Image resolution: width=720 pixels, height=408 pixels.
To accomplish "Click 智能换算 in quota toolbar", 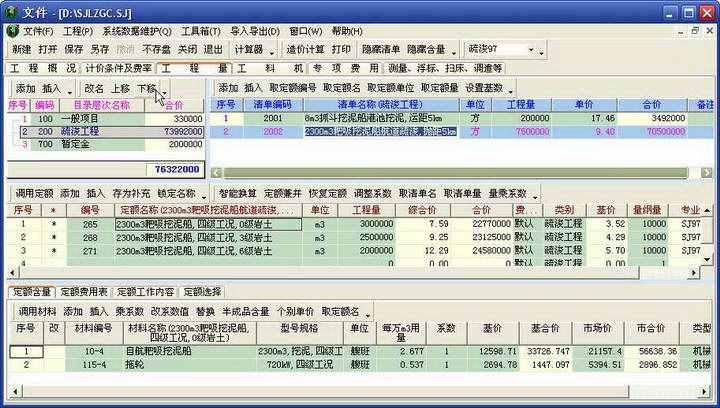I will pos(237,194).
